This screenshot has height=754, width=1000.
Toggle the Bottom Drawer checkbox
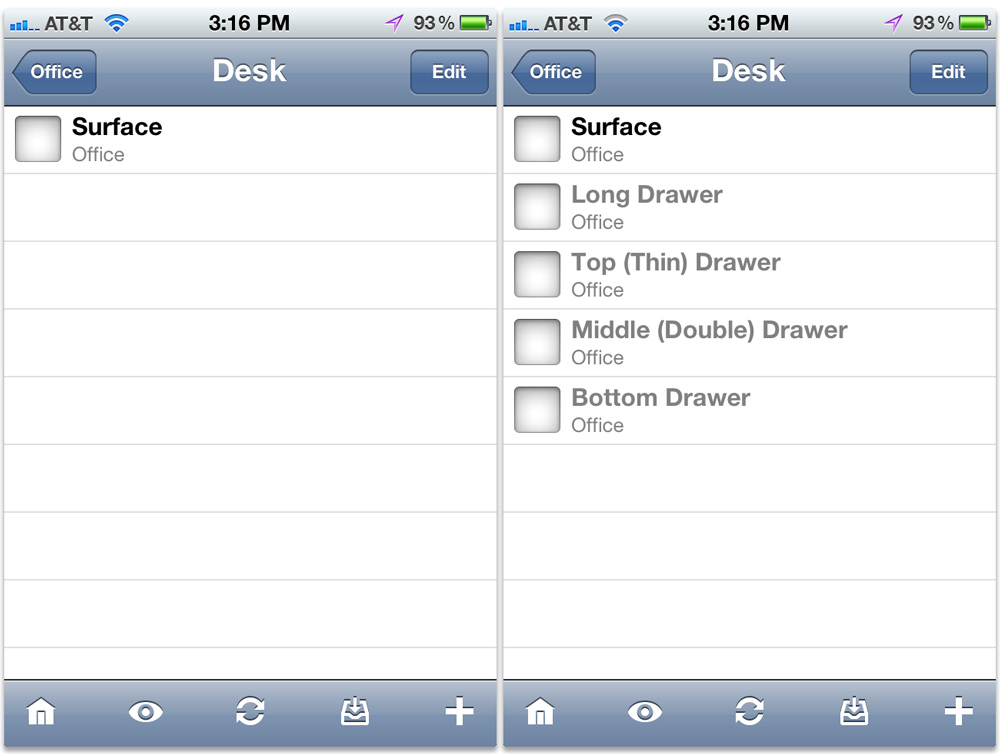pos(537,410)
